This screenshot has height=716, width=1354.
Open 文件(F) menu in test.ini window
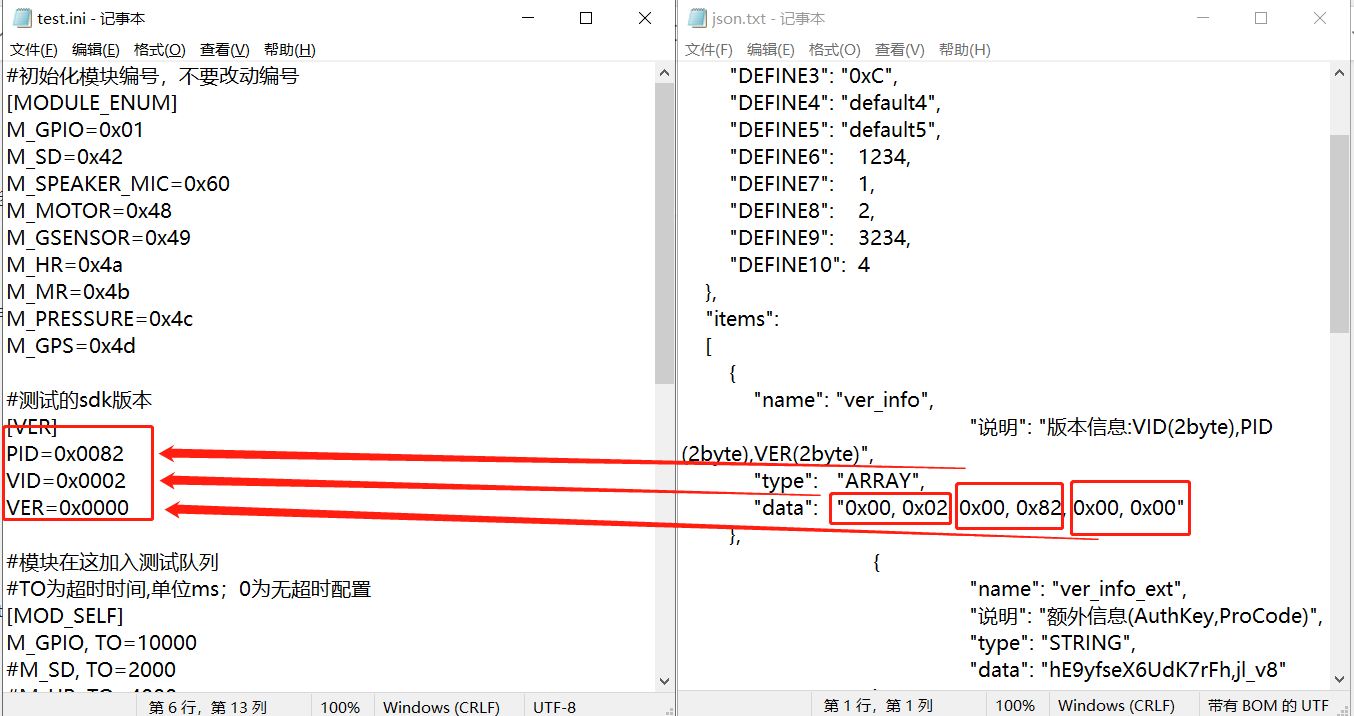34,50
